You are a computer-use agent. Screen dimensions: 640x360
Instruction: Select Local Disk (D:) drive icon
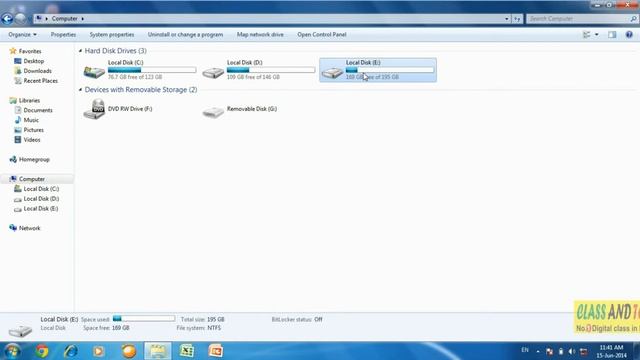[213, 73]
